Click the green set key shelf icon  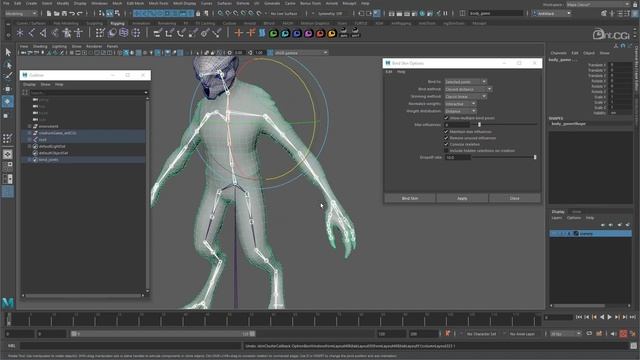pos(273,33)
